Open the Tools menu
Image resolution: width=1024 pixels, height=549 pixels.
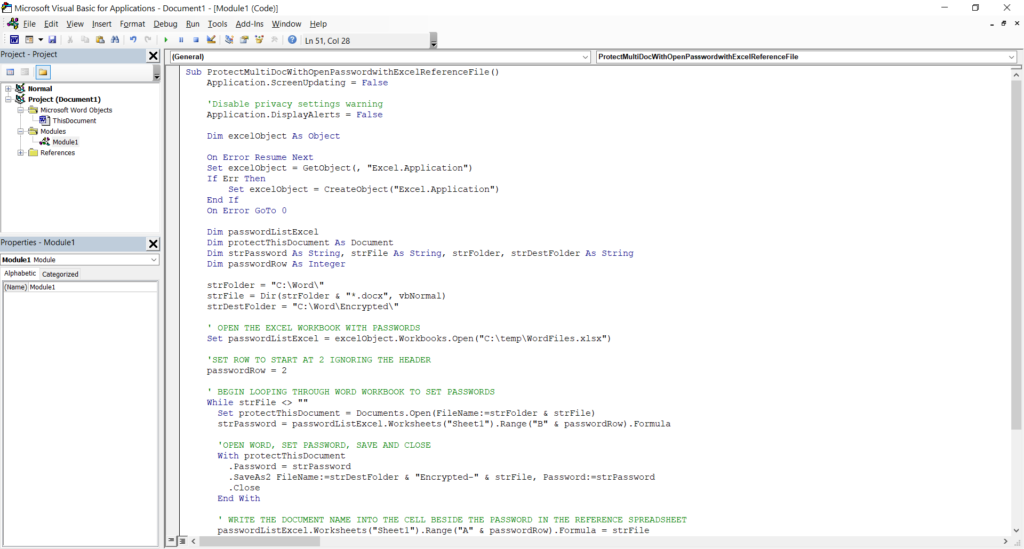[217, 24]
